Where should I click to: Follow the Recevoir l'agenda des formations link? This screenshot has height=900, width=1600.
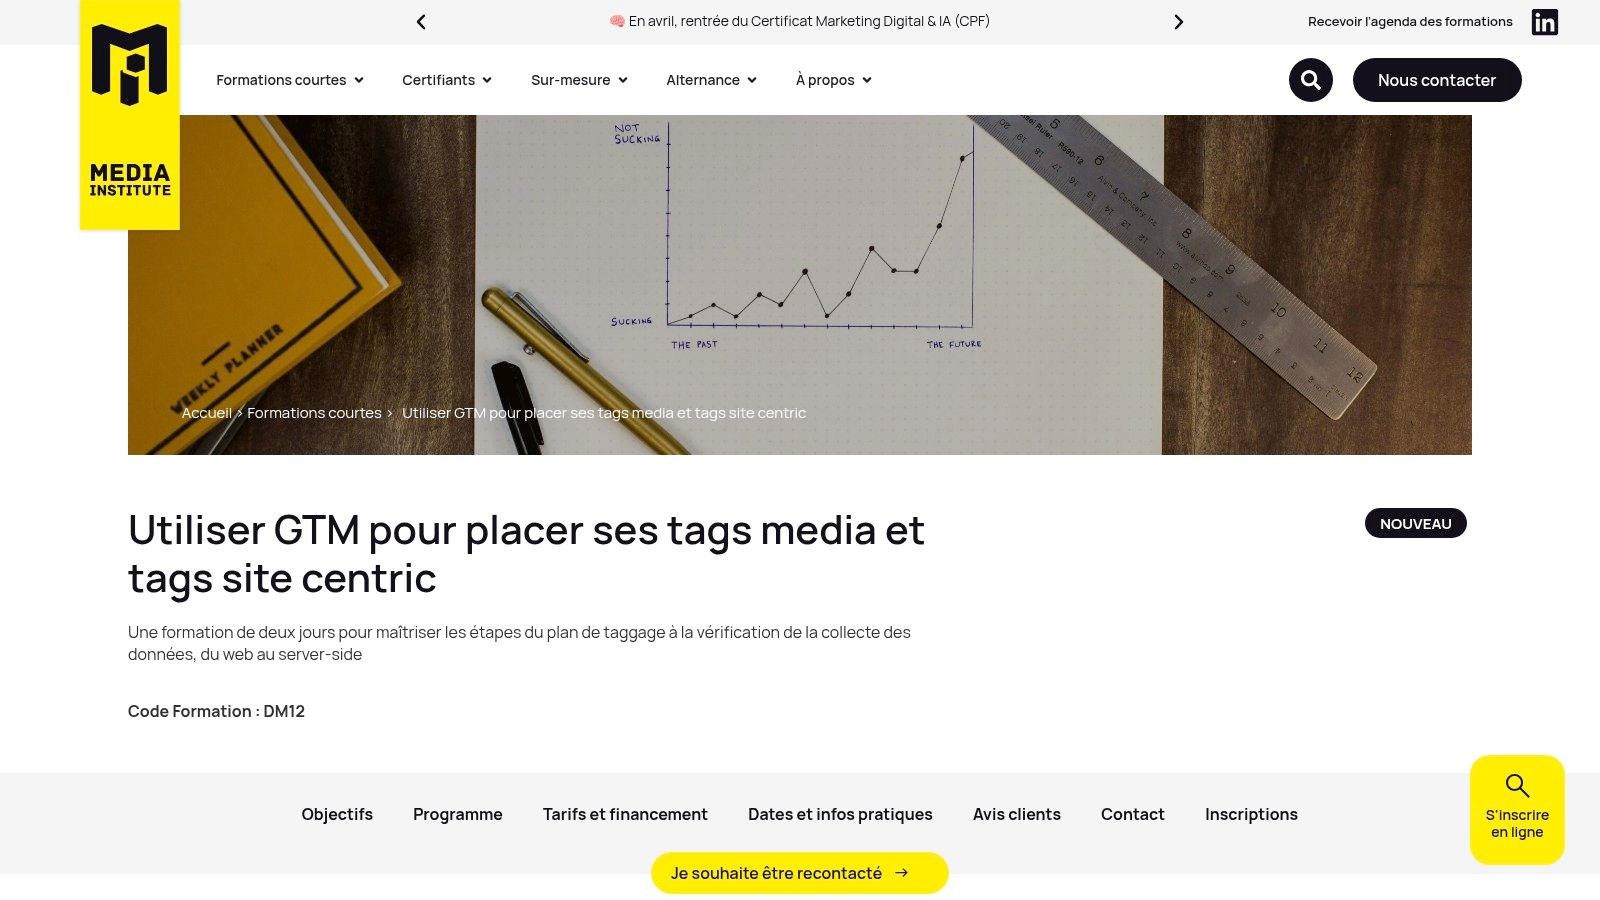point(1409,21)
